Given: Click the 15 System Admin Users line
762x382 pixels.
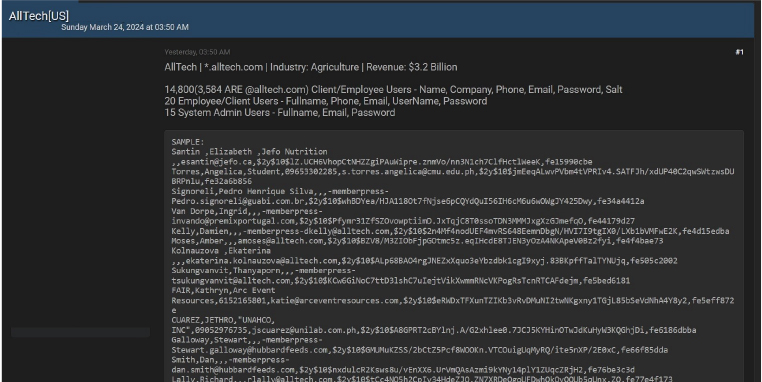Looking at the screenshot, I should [x=279, y=112].
